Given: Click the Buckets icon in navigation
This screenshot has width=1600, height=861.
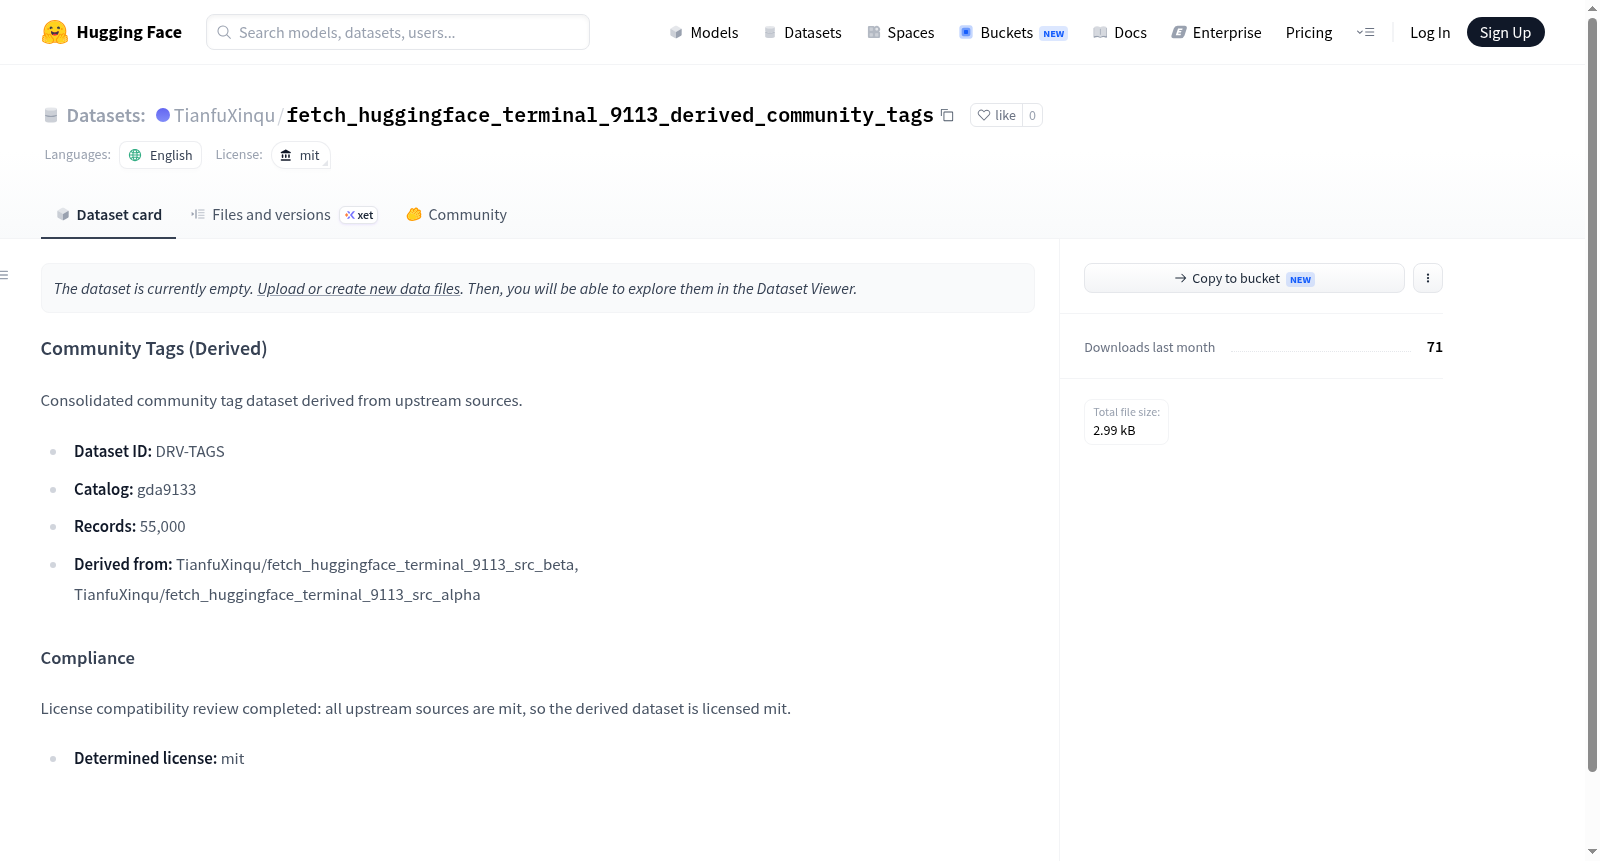Looking at the screenshot, I should [x=966, y=32].
